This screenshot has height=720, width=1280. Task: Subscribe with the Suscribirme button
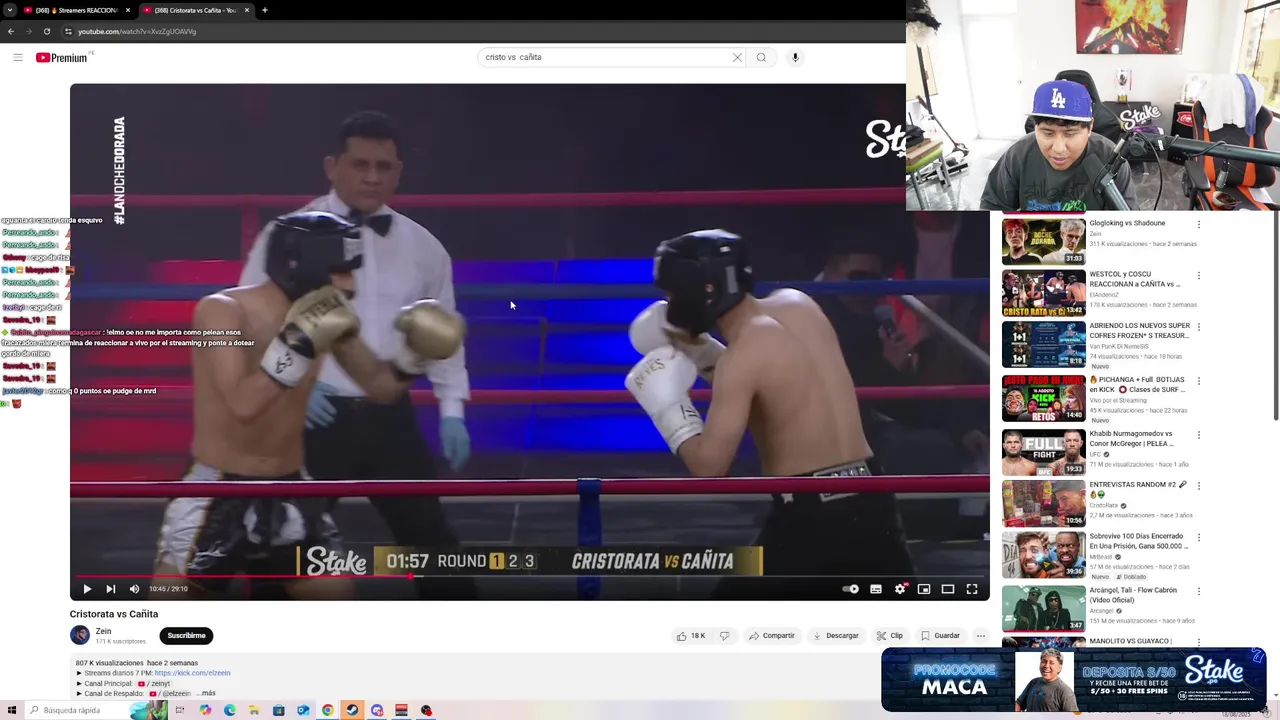pos(186,636)
